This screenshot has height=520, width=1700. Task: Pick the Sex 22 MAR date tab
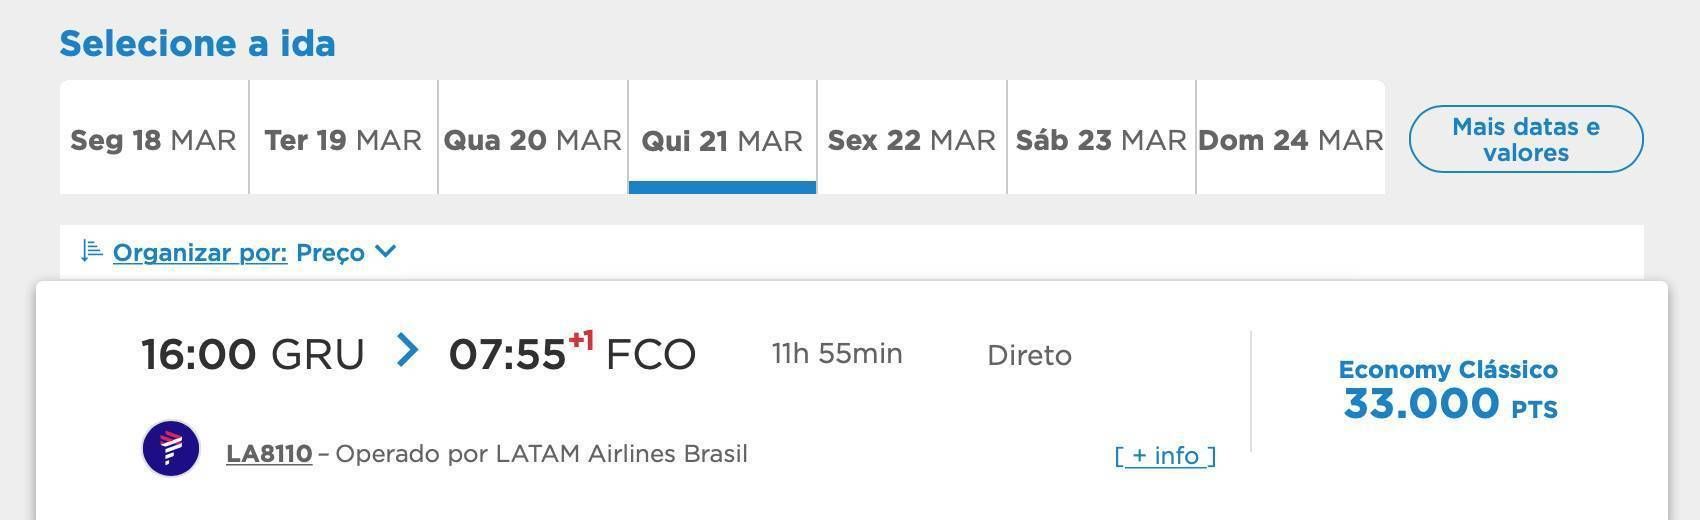[912, 137]
